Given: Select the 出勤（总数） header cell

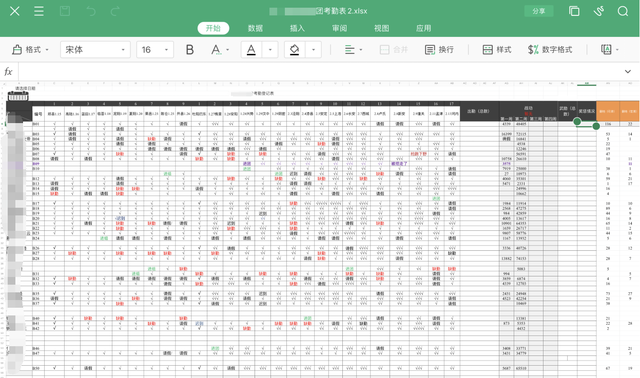Looking at the screenshot, I should tap(479, 111).
